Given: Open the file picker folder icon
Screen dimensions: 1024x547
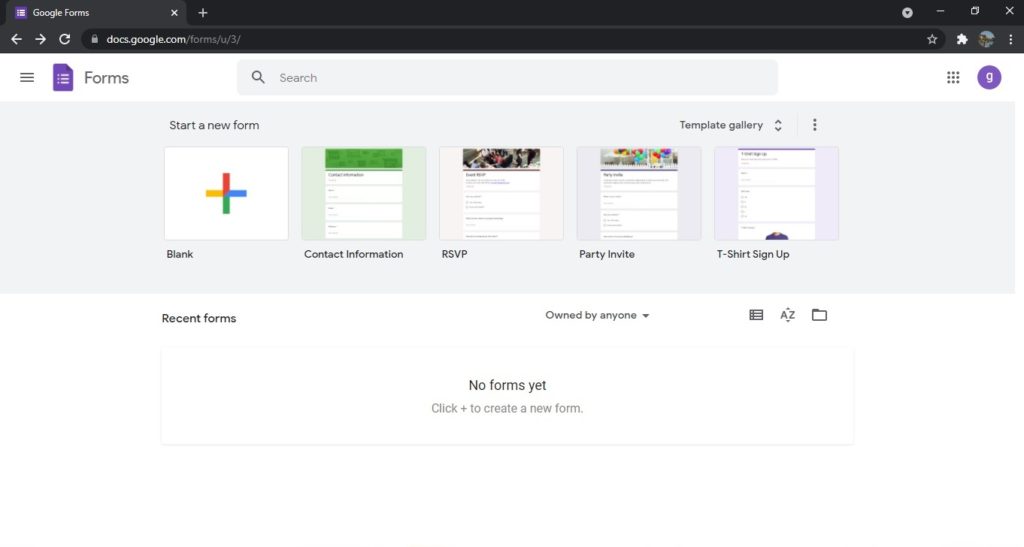Looking at the screenshot, I should [x=819, y=315].
